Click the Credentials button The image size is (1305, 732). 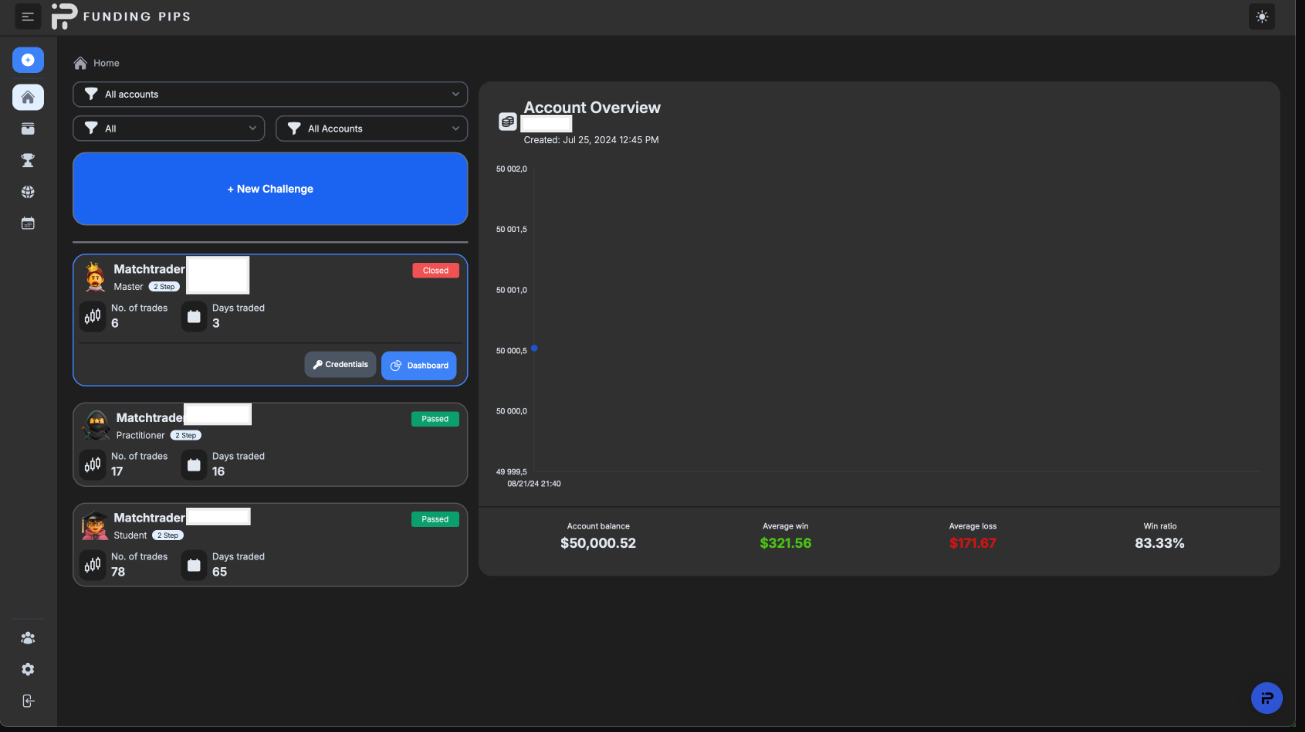[x=340, y=364]
